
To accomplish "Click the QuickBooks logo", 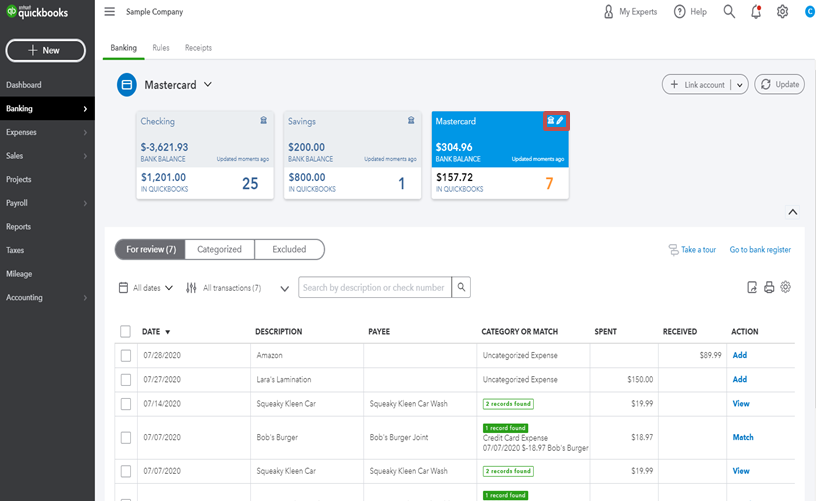I will 37,11.
